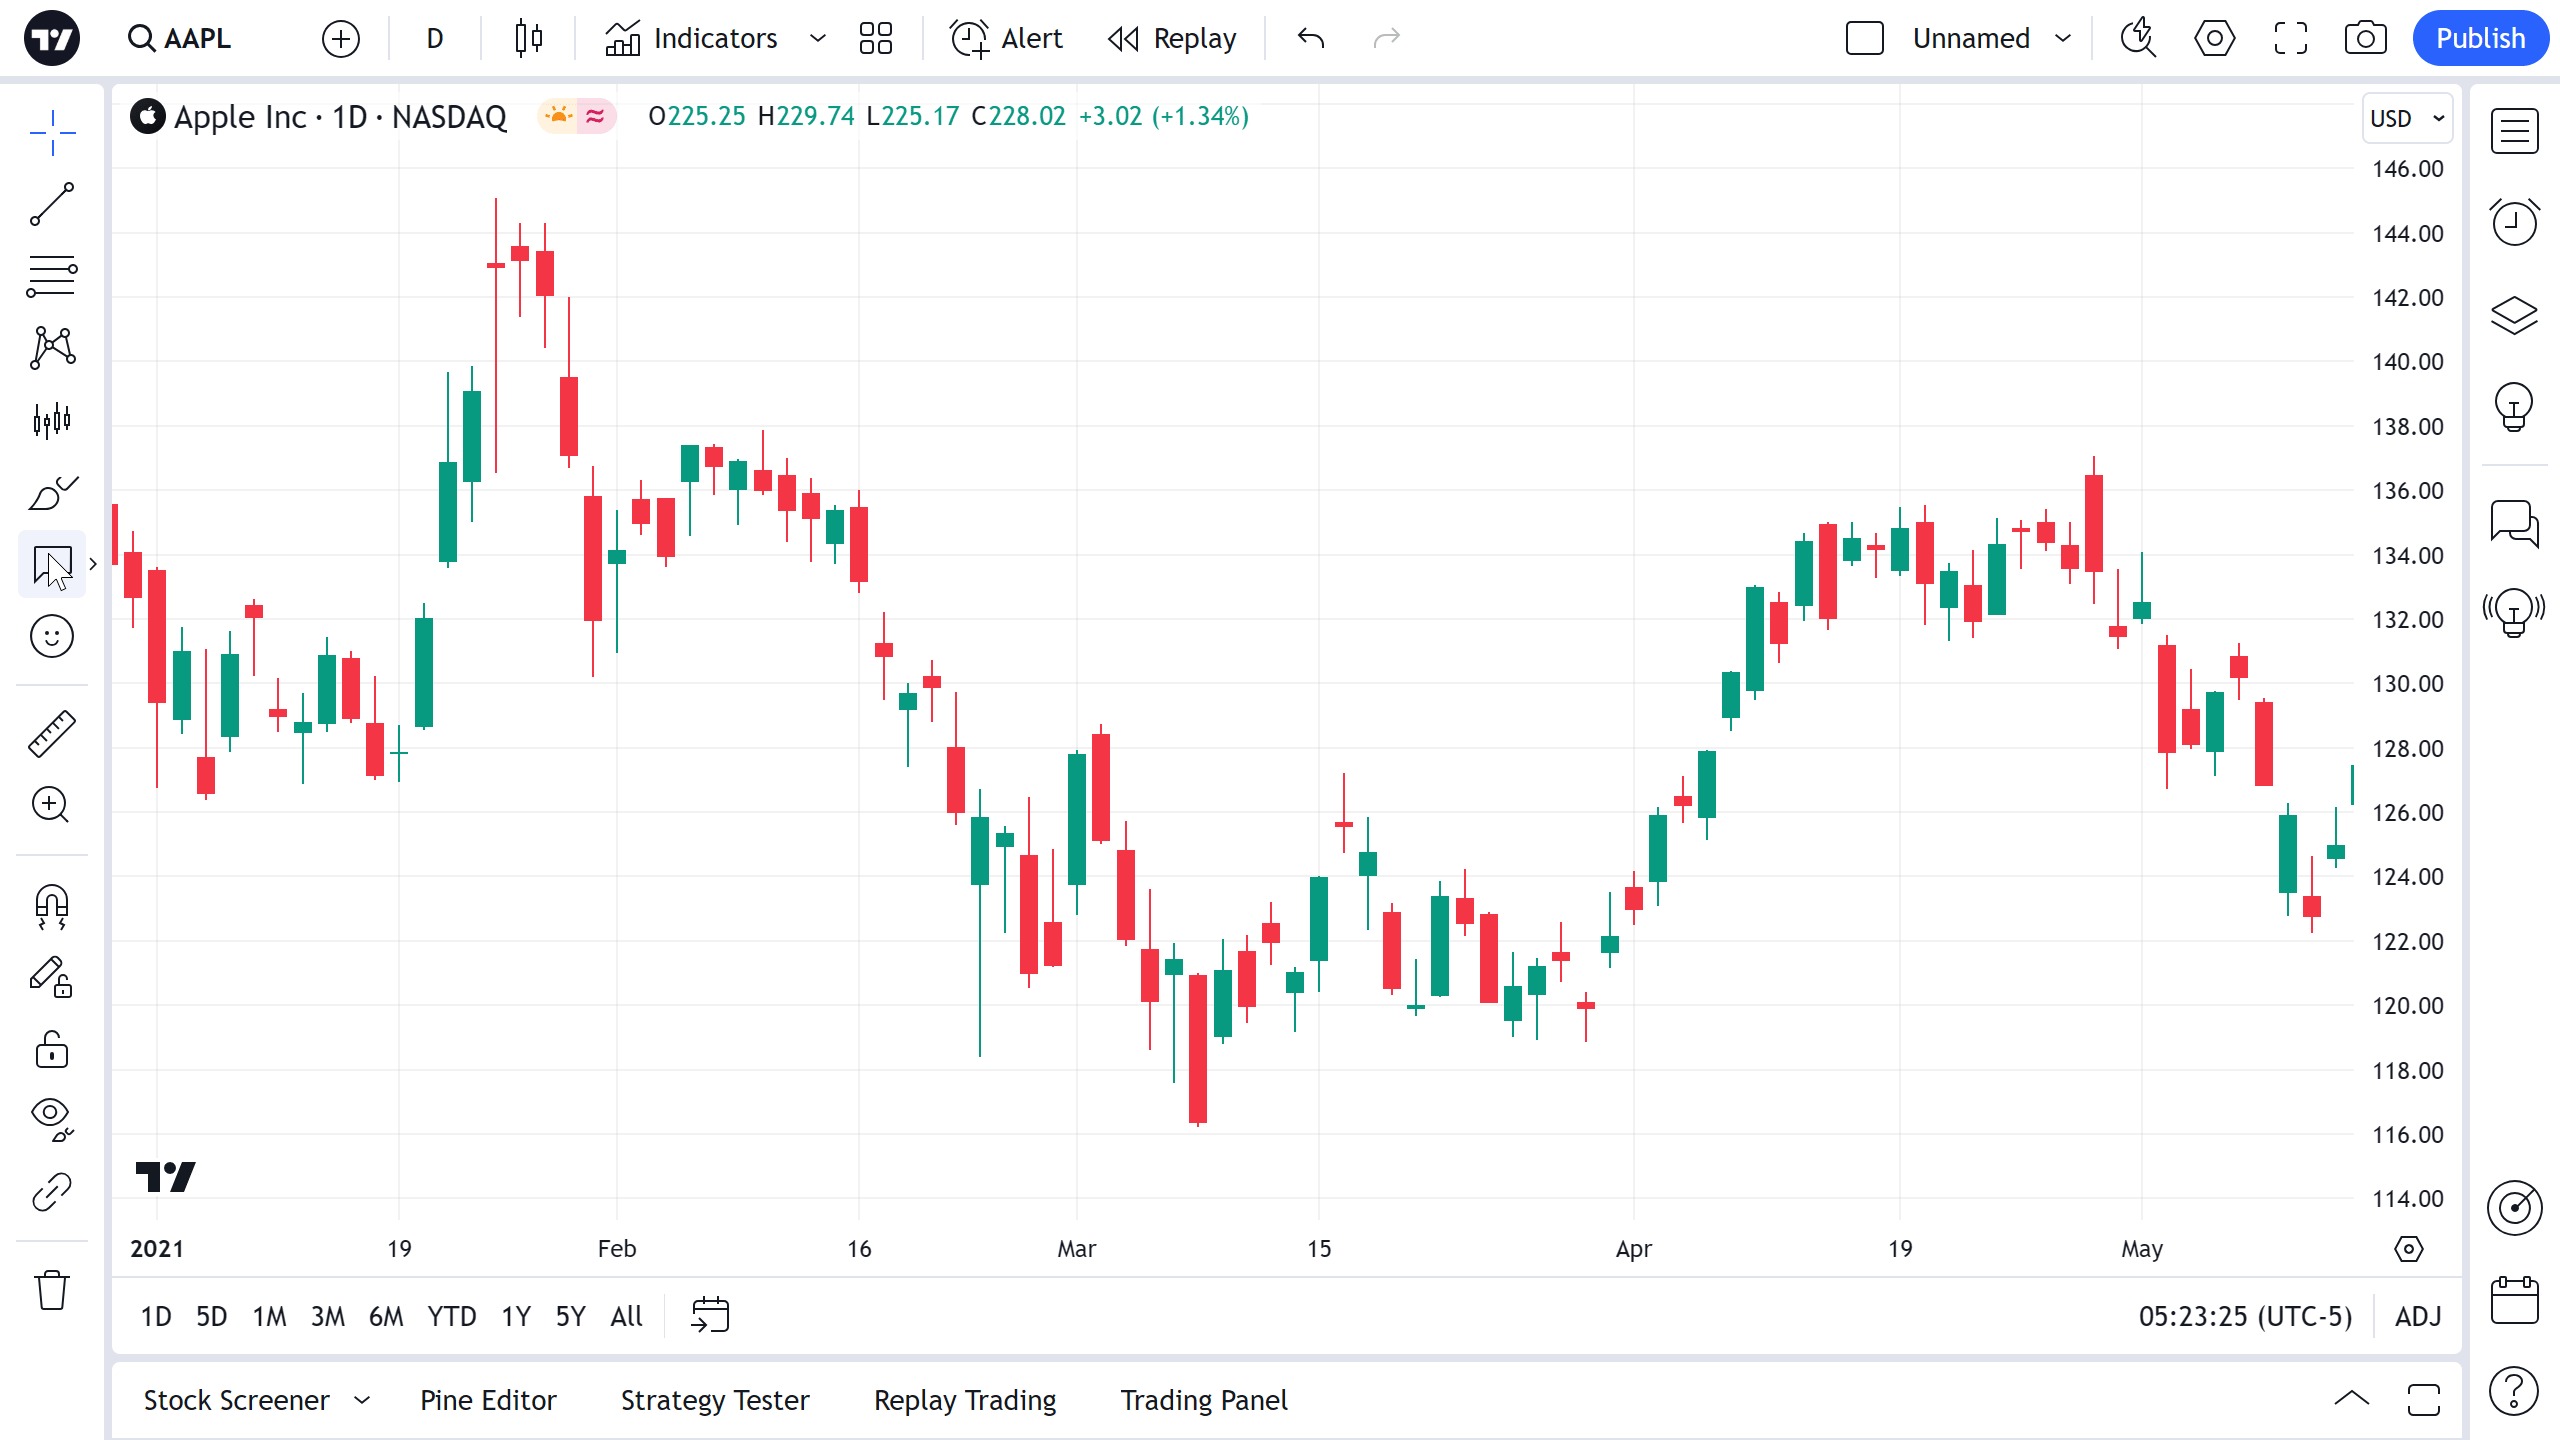Open the Unnamed layout dropdown arrow
This screenshot has height=1440, width=2560.
click(2063, 39)
